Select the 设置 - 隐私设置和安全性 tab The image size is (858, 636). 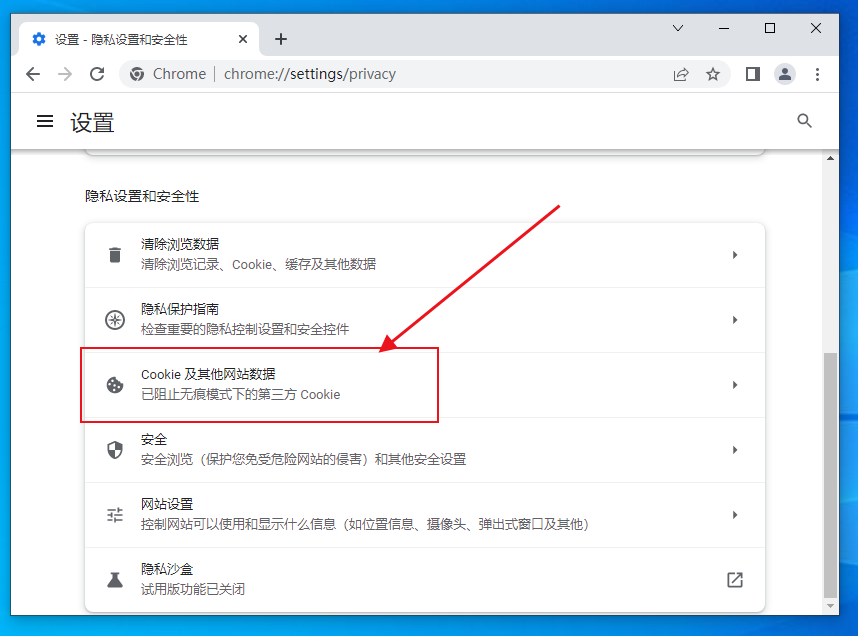139,39
